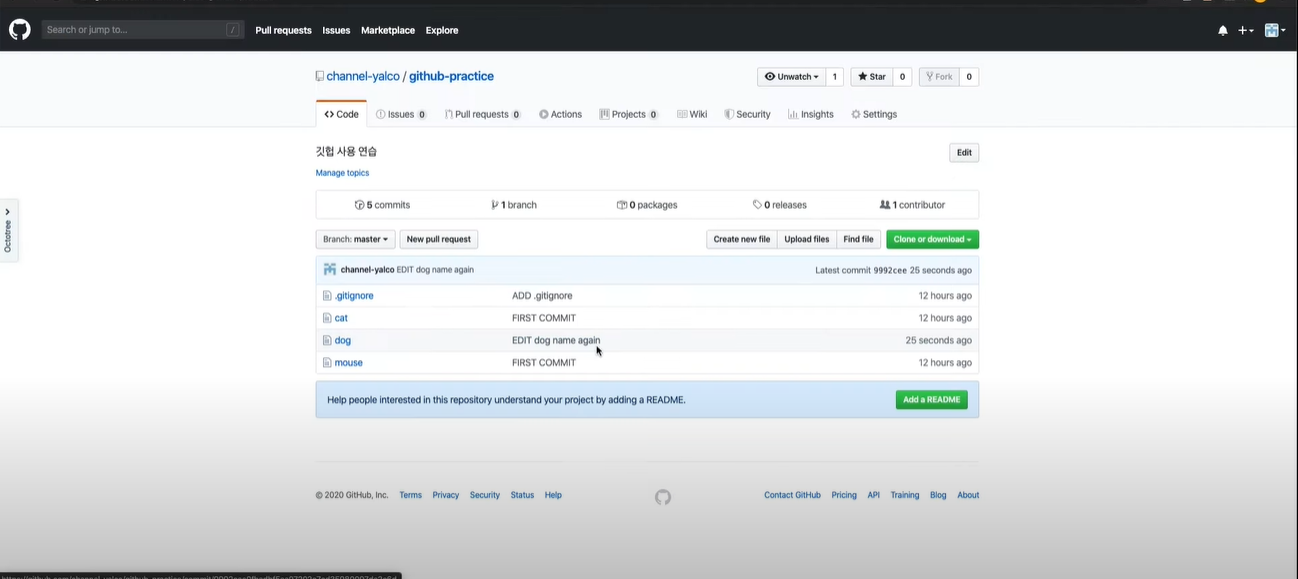Open latest commit hash 9992cee

(889, 270)
